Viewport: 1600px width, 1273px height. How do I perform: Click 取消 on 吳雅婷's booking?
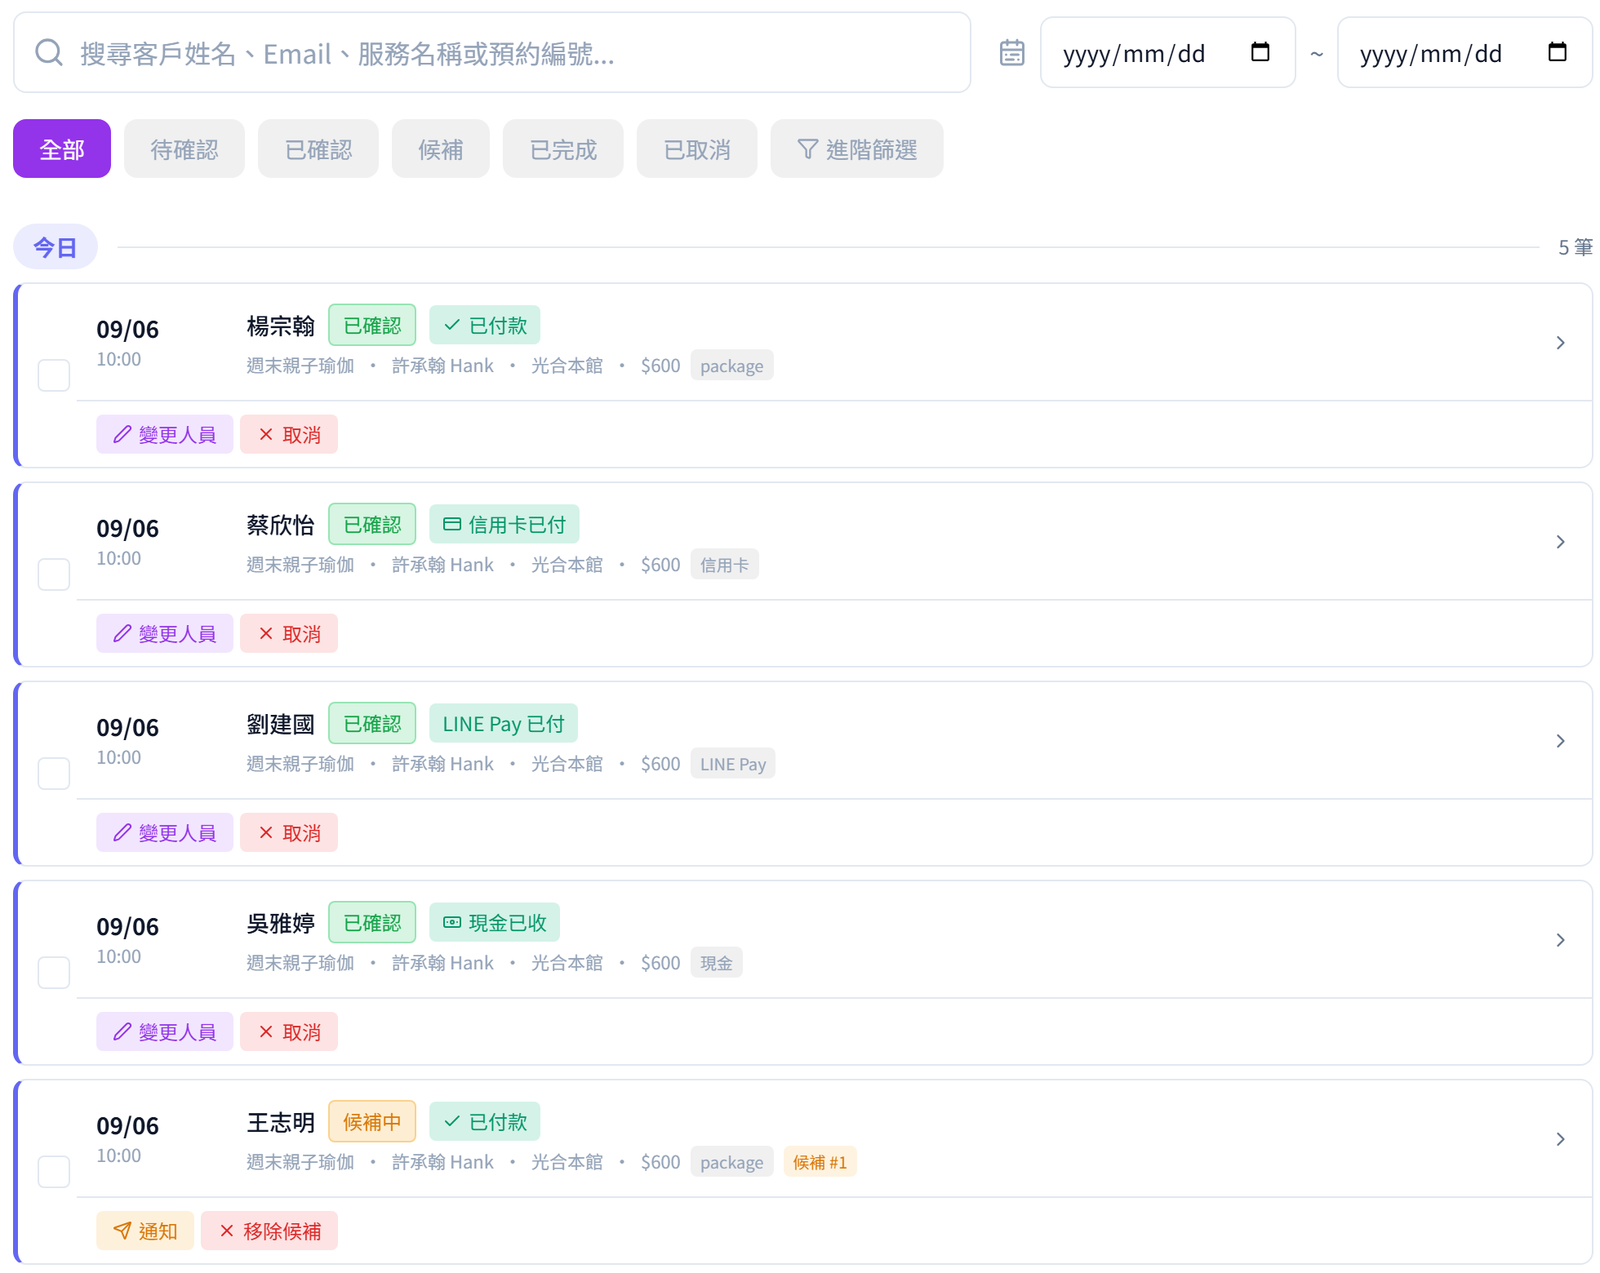pyautogui.click(x=289, y=1031)
